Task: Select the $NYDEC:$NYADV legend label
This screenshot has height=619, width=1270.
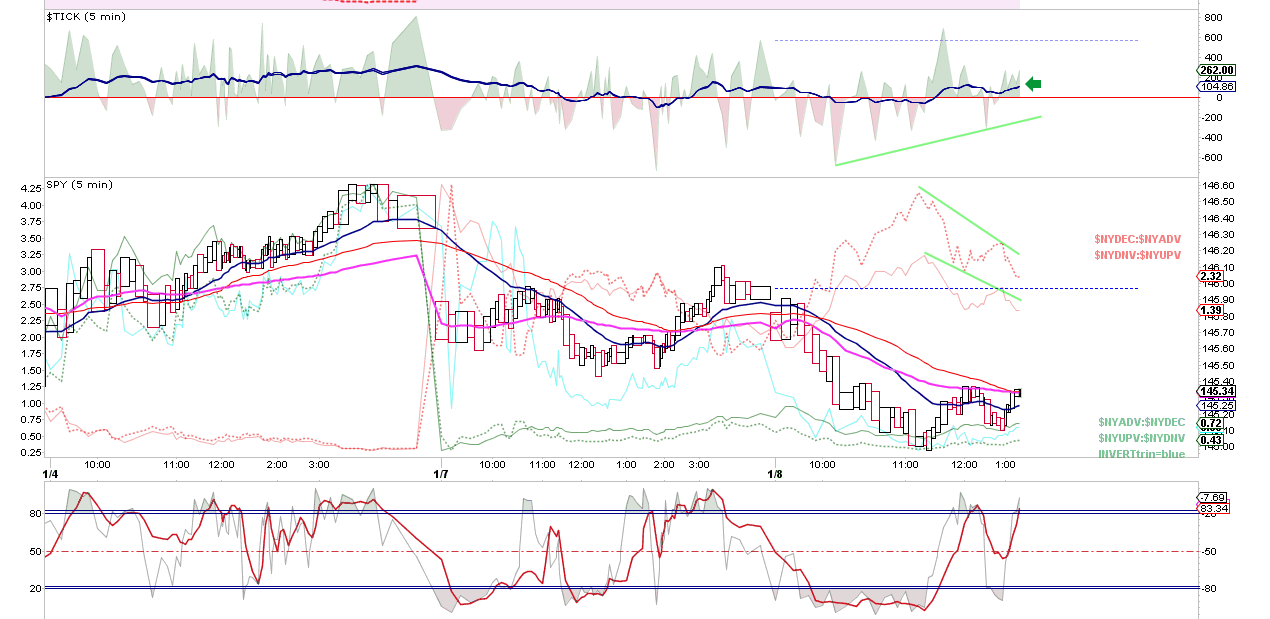Action: click(1138, 240)
